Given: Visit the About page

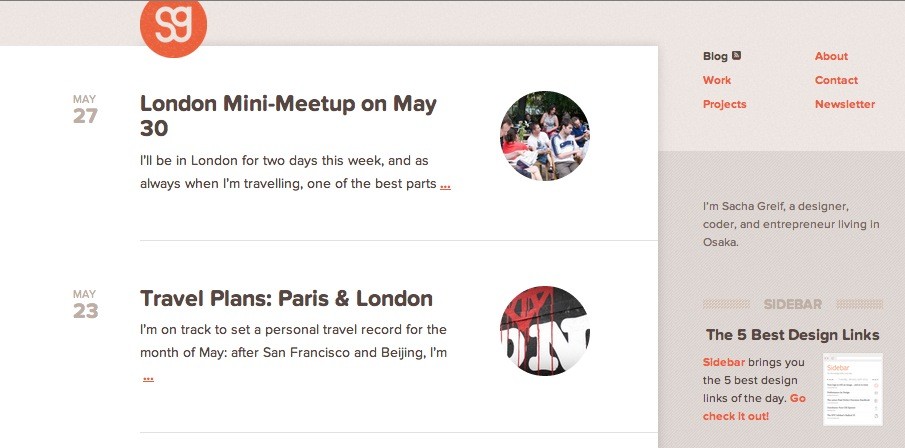Looking at the screenshot, I should point(831,57).
